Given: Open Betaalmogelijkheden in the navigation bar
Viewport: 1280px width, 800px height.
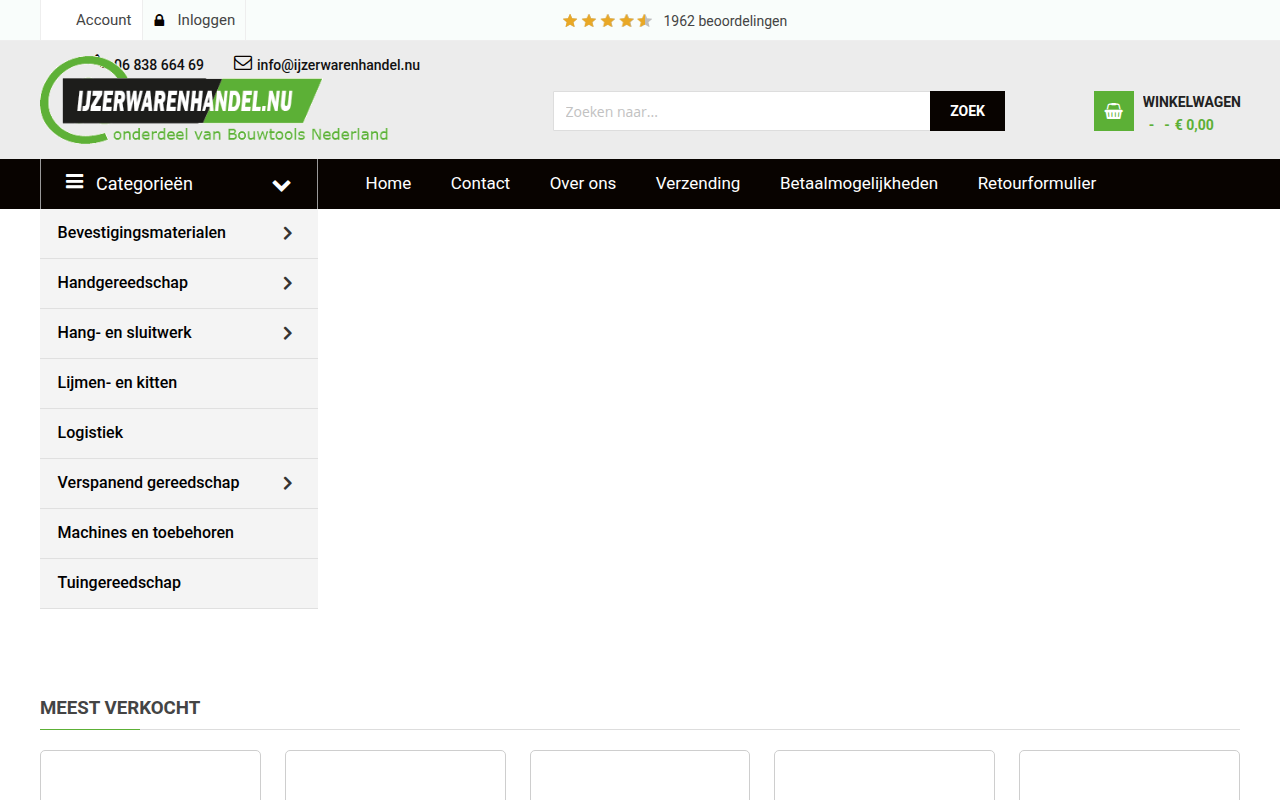Looking at the screenshot, I should (859, 184).
